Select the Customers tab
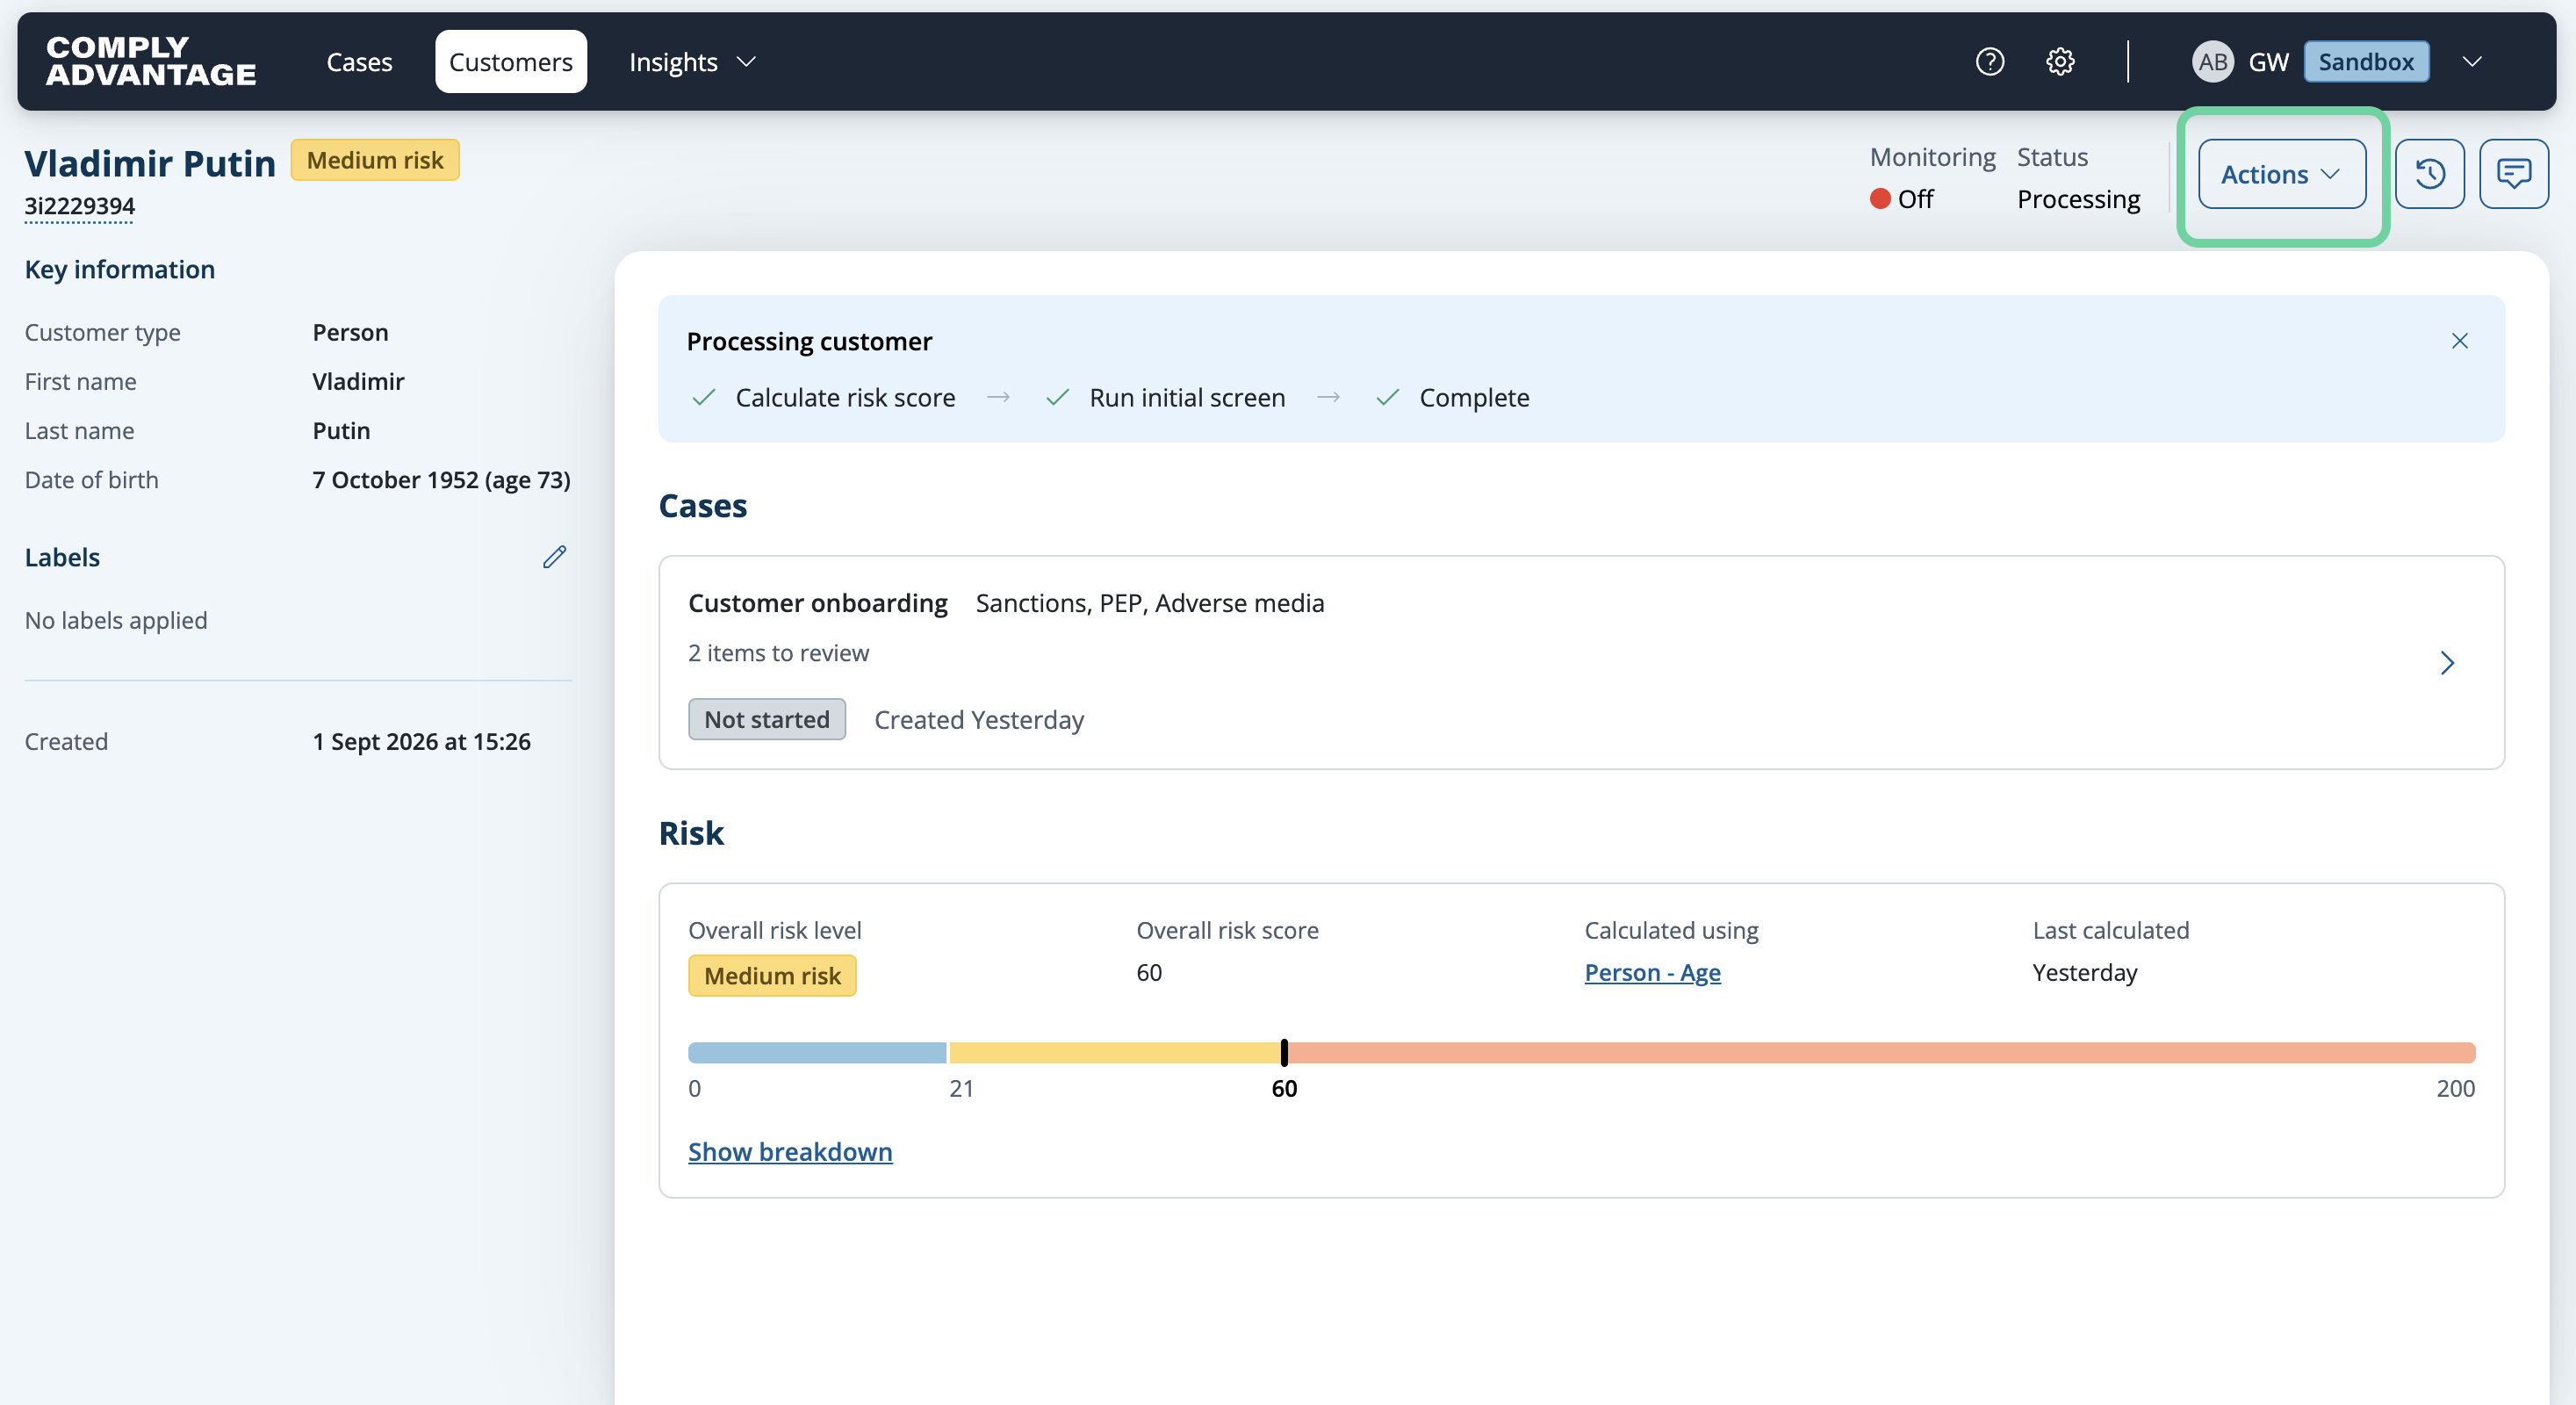This screenshot has height=1405, width=2576. coord(510,62)
